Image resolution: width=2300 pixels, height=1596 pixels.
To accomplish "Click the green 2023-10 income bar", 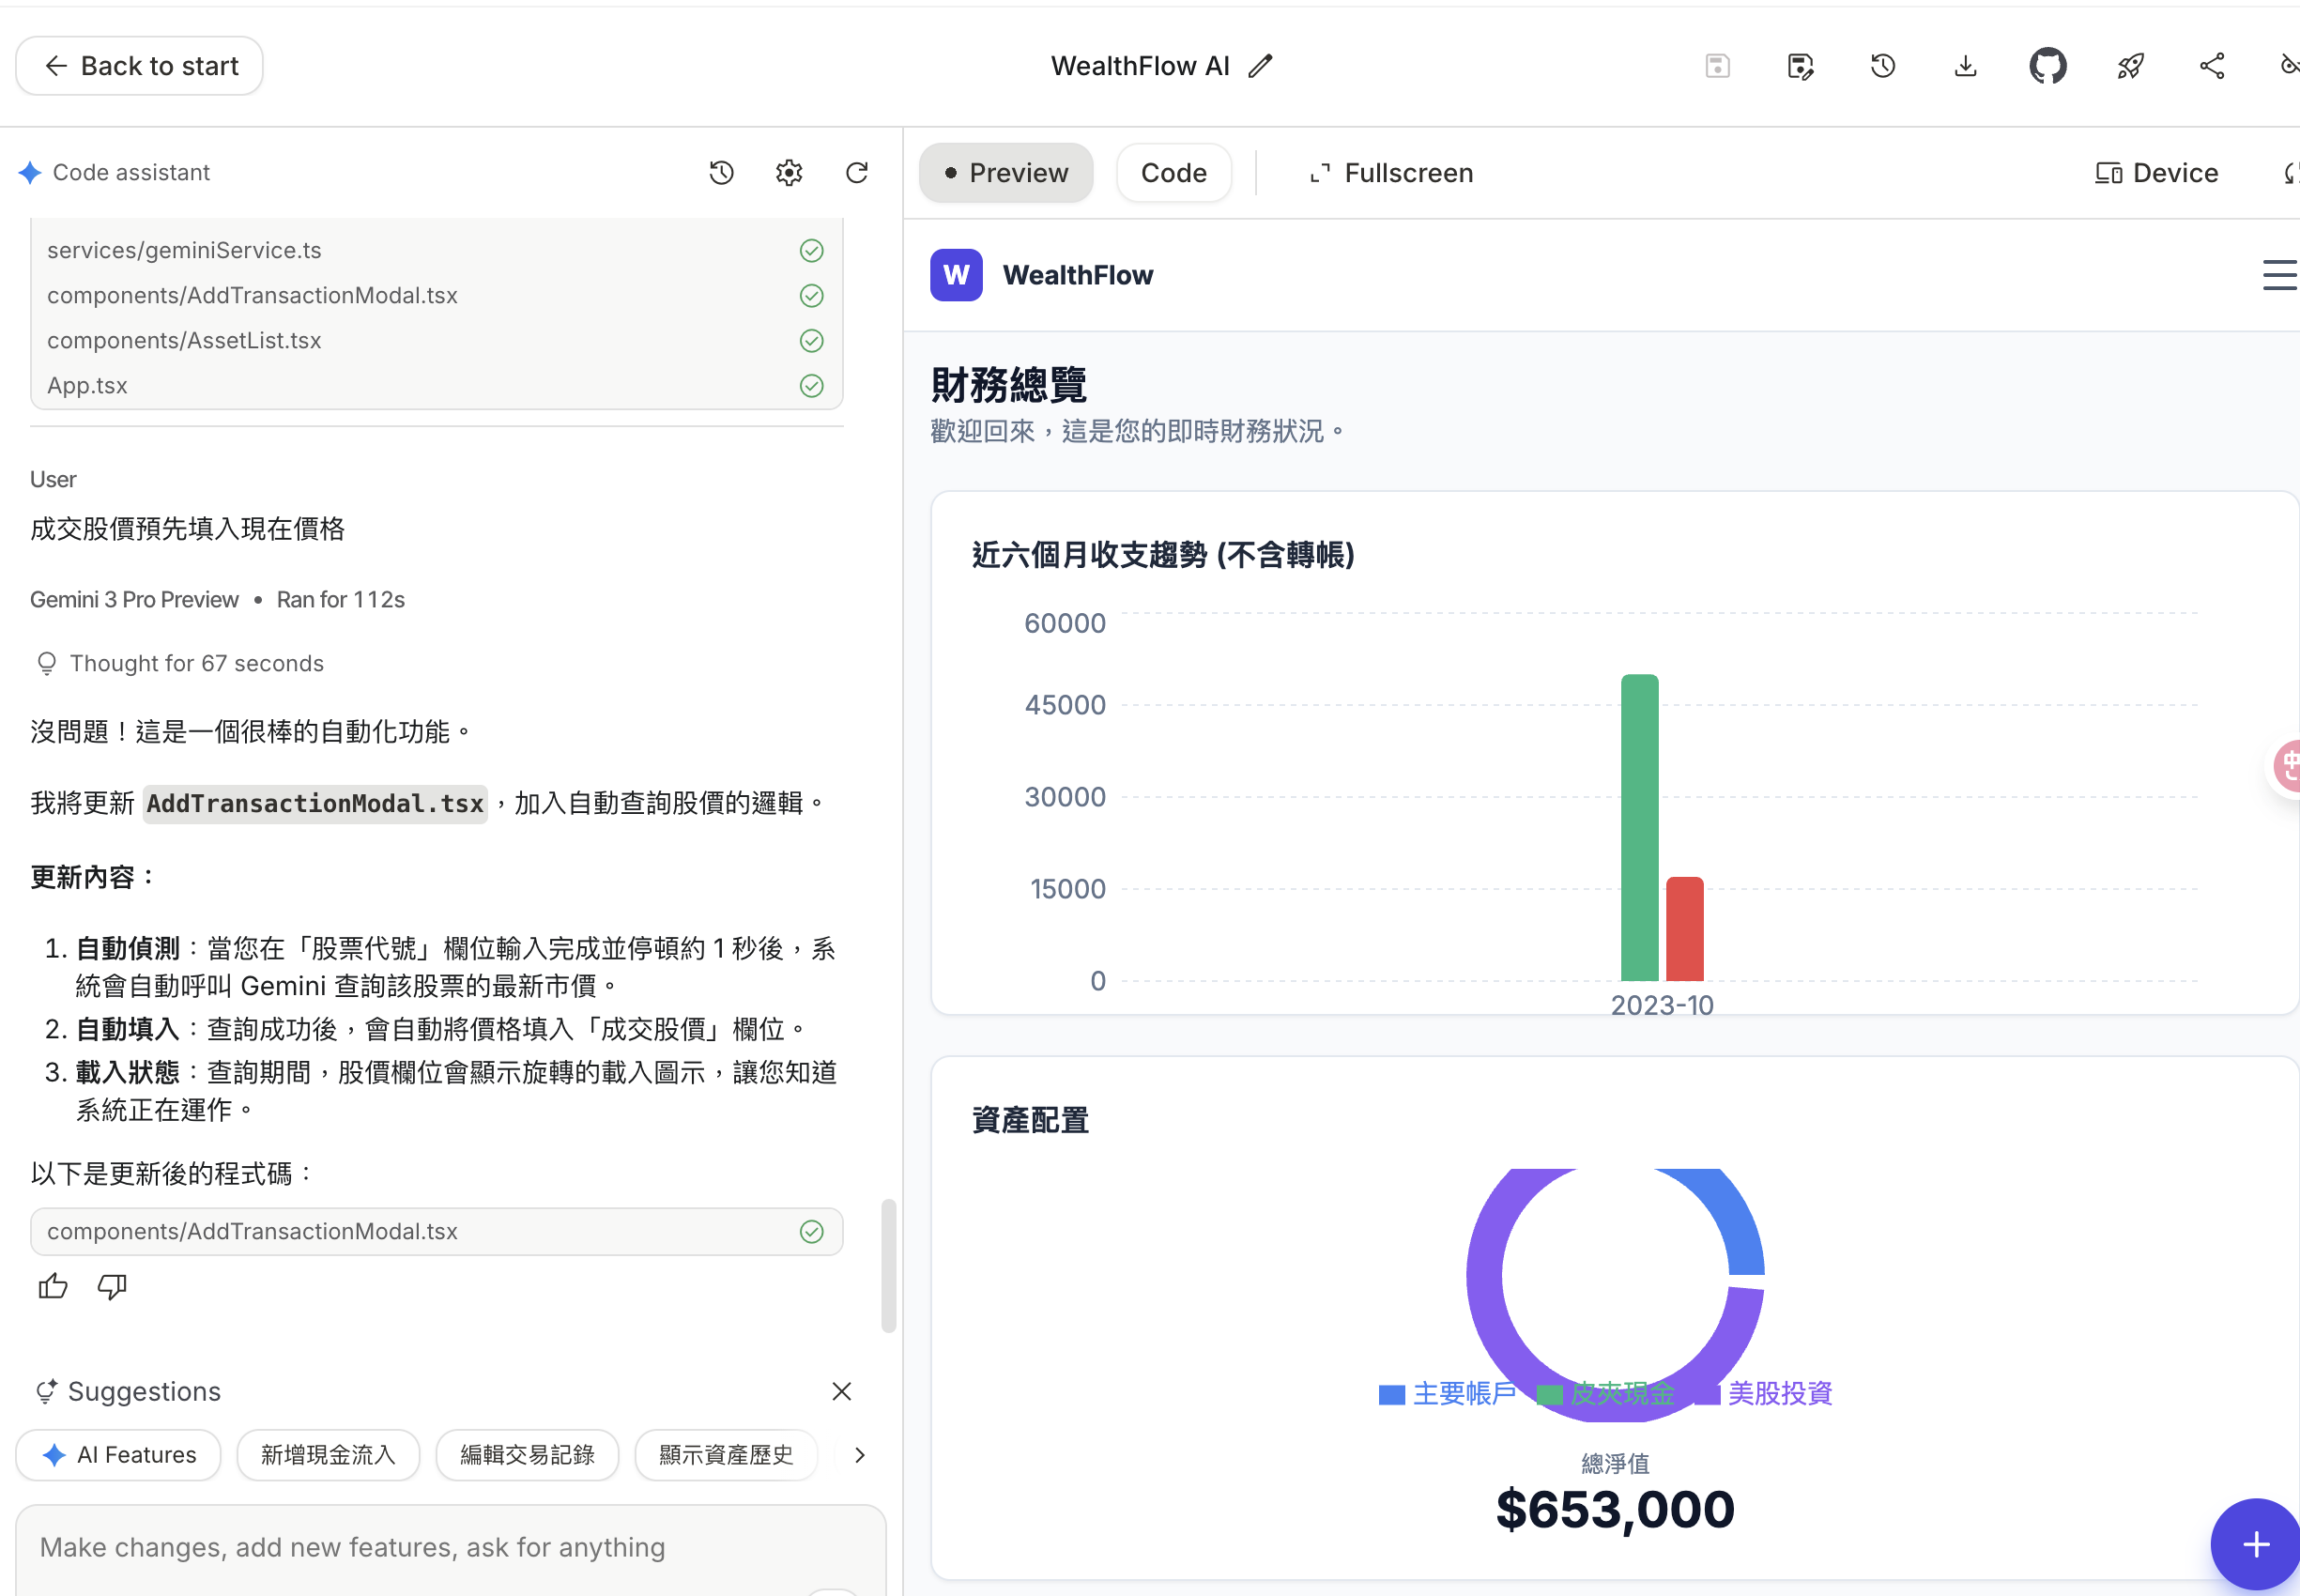I will pyautogui.click(x=1639, y=828).
